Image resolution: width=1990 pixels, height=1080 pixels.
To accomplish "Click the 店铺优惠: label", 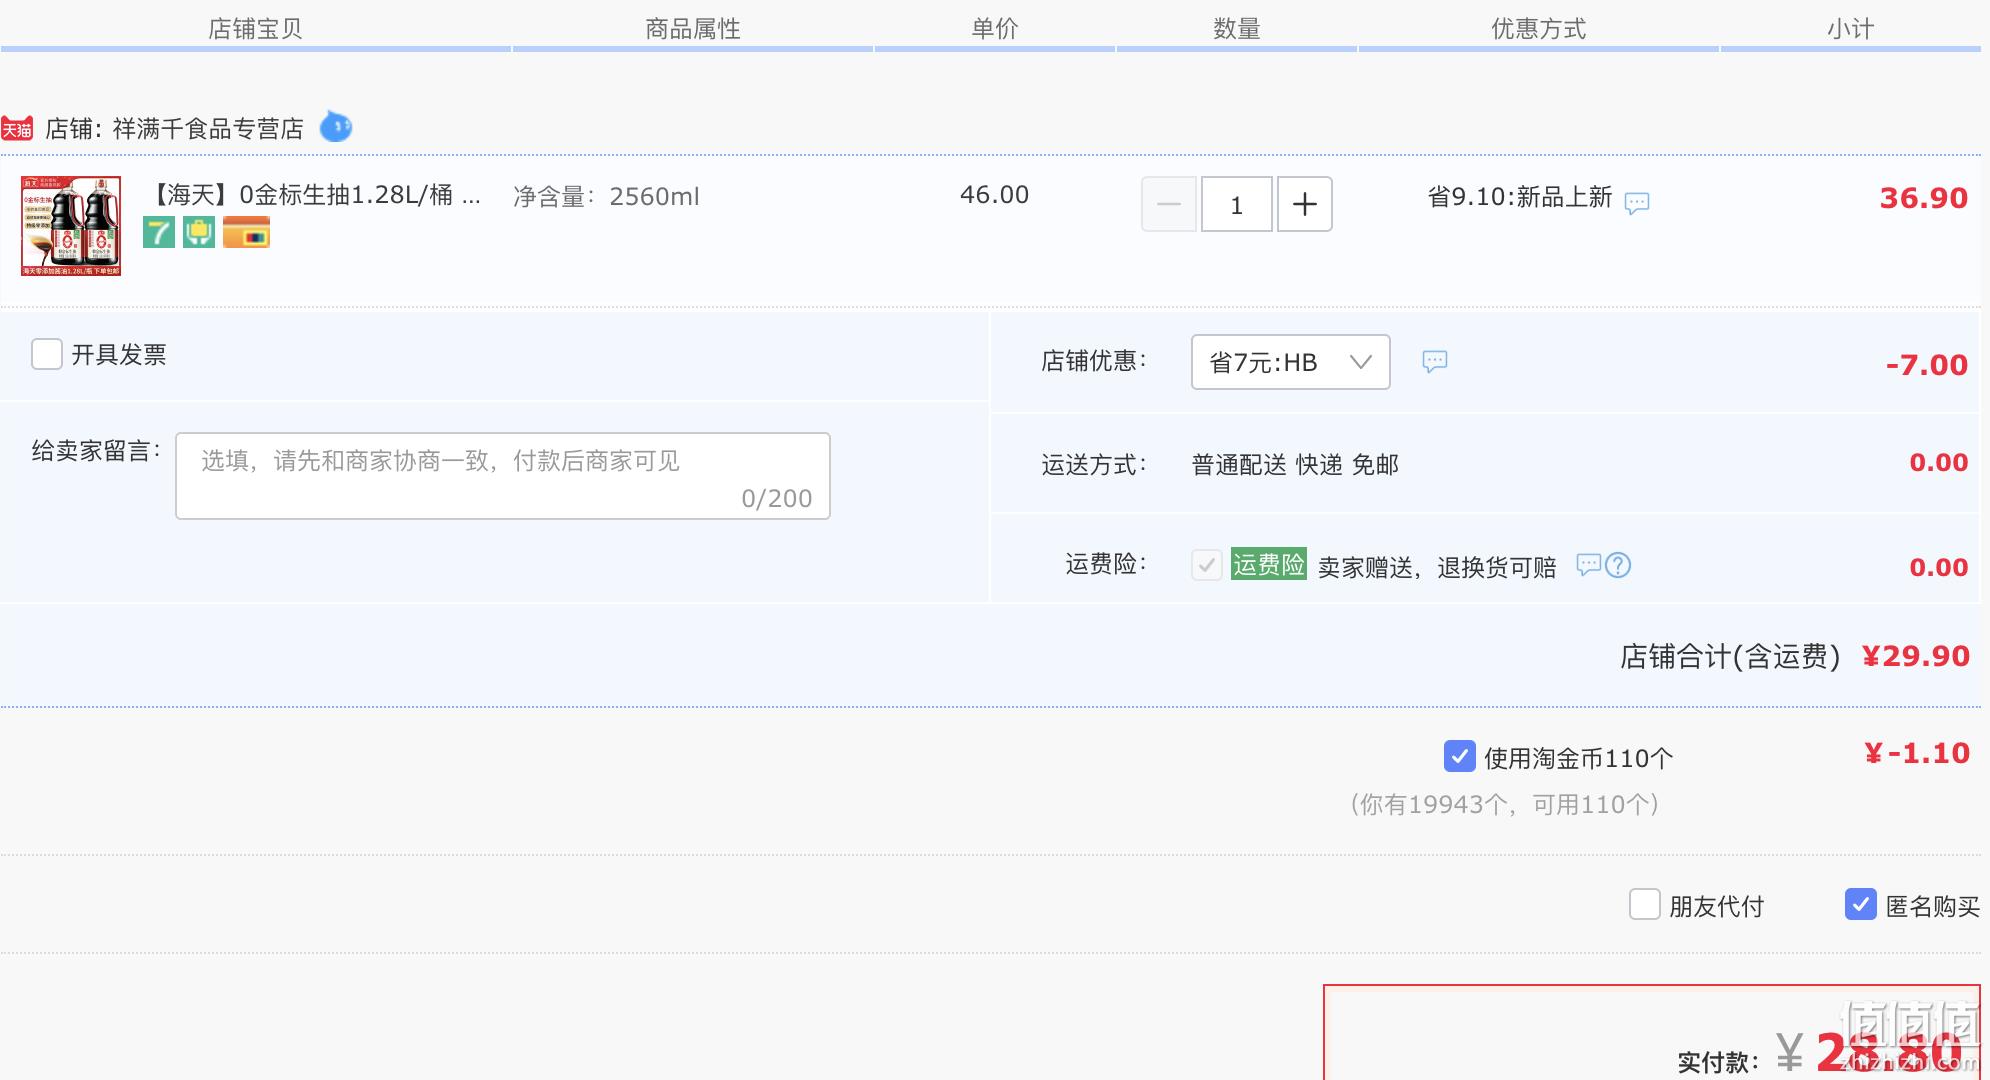I will (1094, 361).
